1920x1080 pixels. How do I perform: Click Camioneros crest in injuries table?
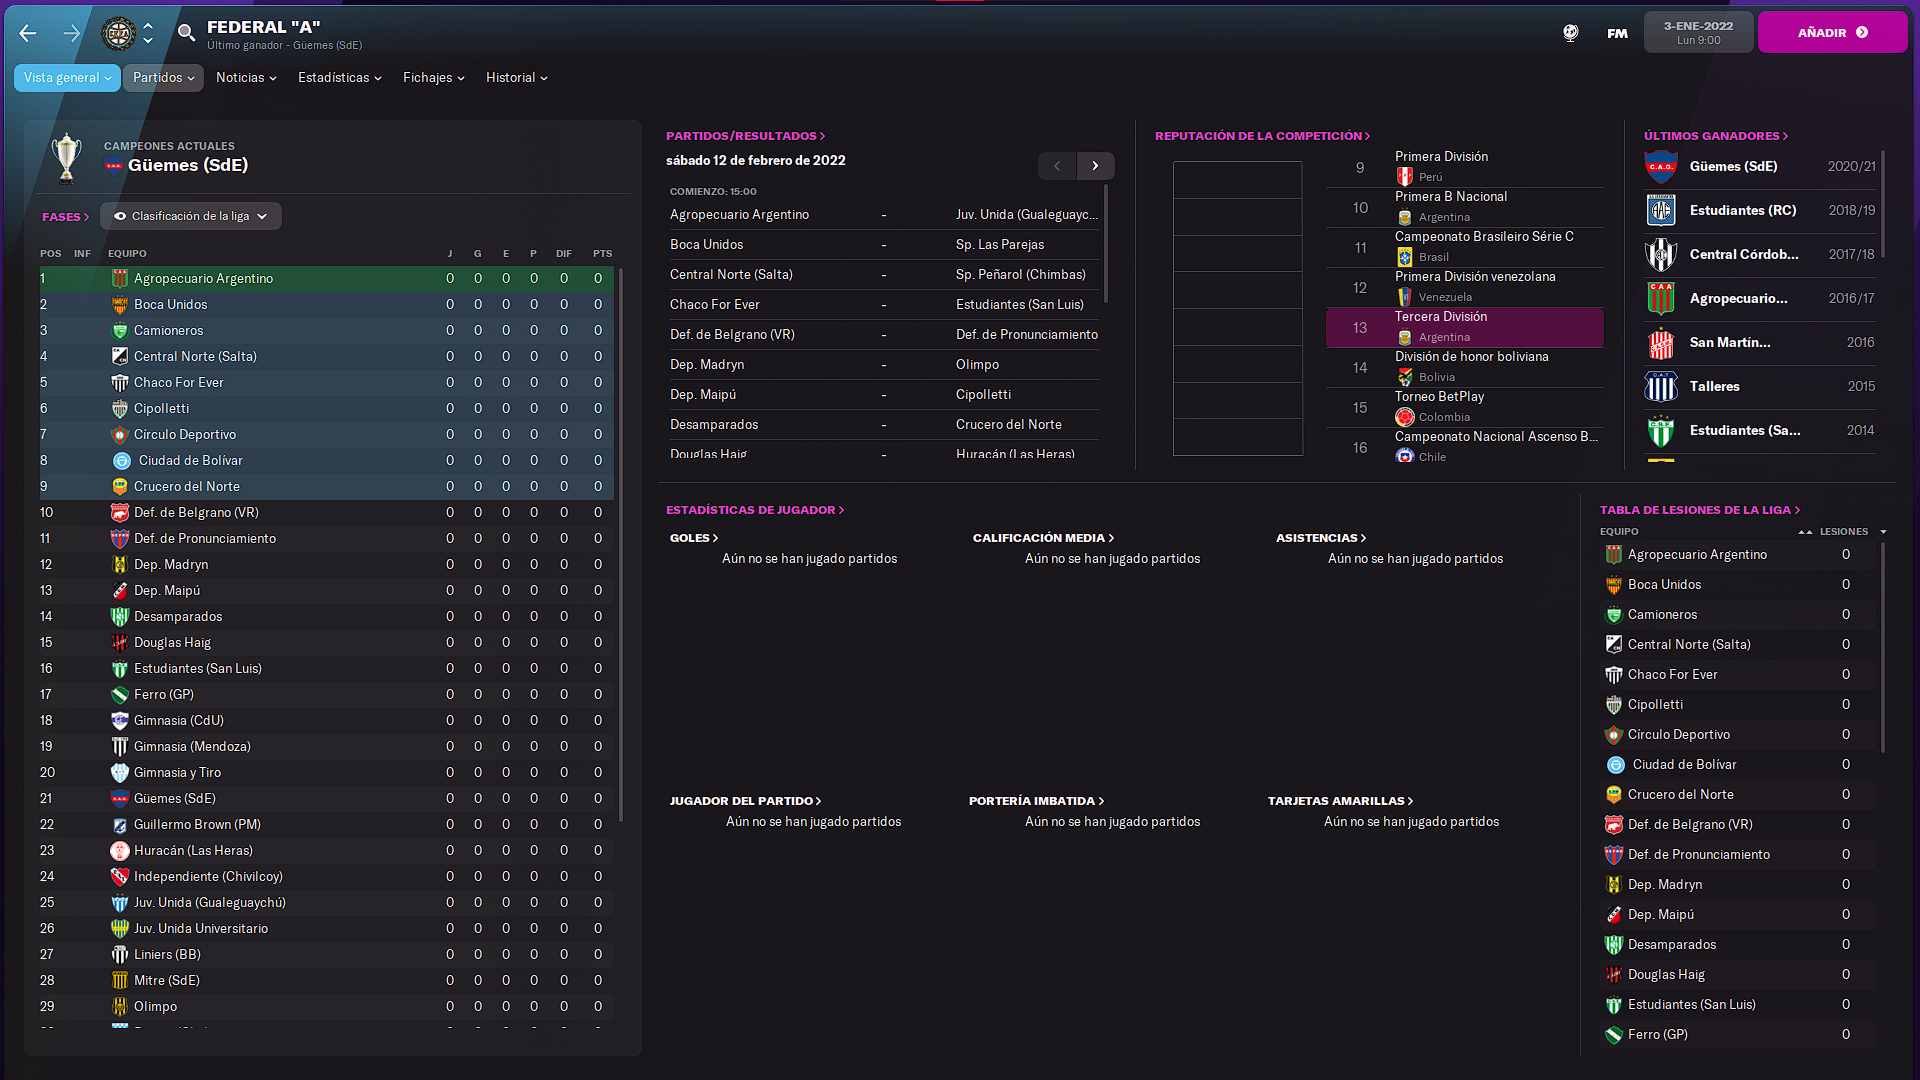(x=1614, y=614)
